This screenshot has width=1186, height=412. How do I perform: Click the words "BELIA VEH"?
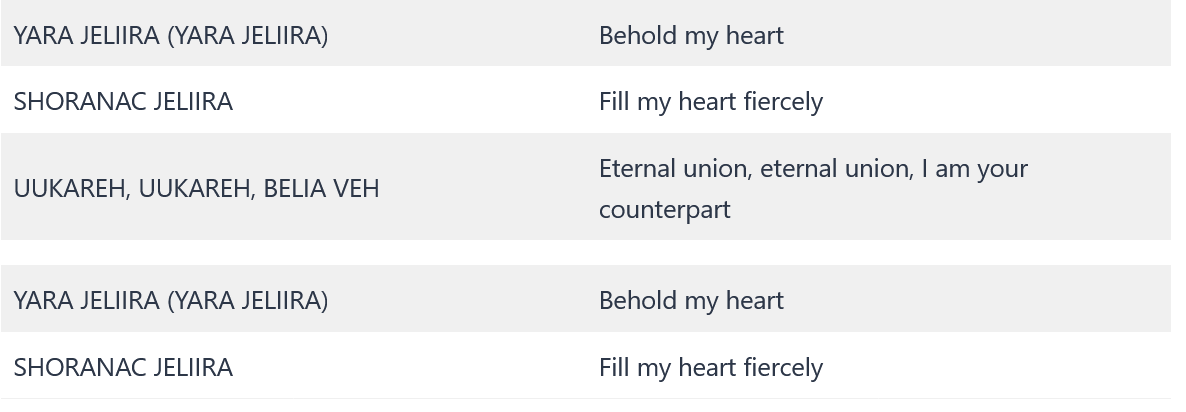tap(321, 188)
